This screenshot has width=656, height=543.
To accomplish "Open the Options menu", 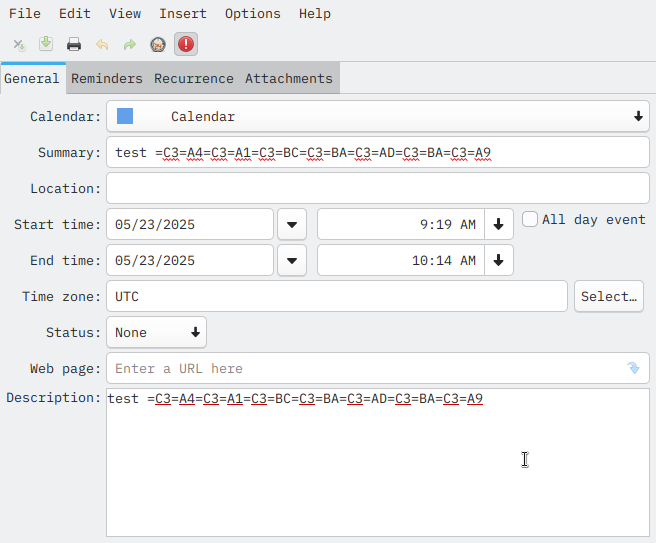I will click(x=252, y=14).
